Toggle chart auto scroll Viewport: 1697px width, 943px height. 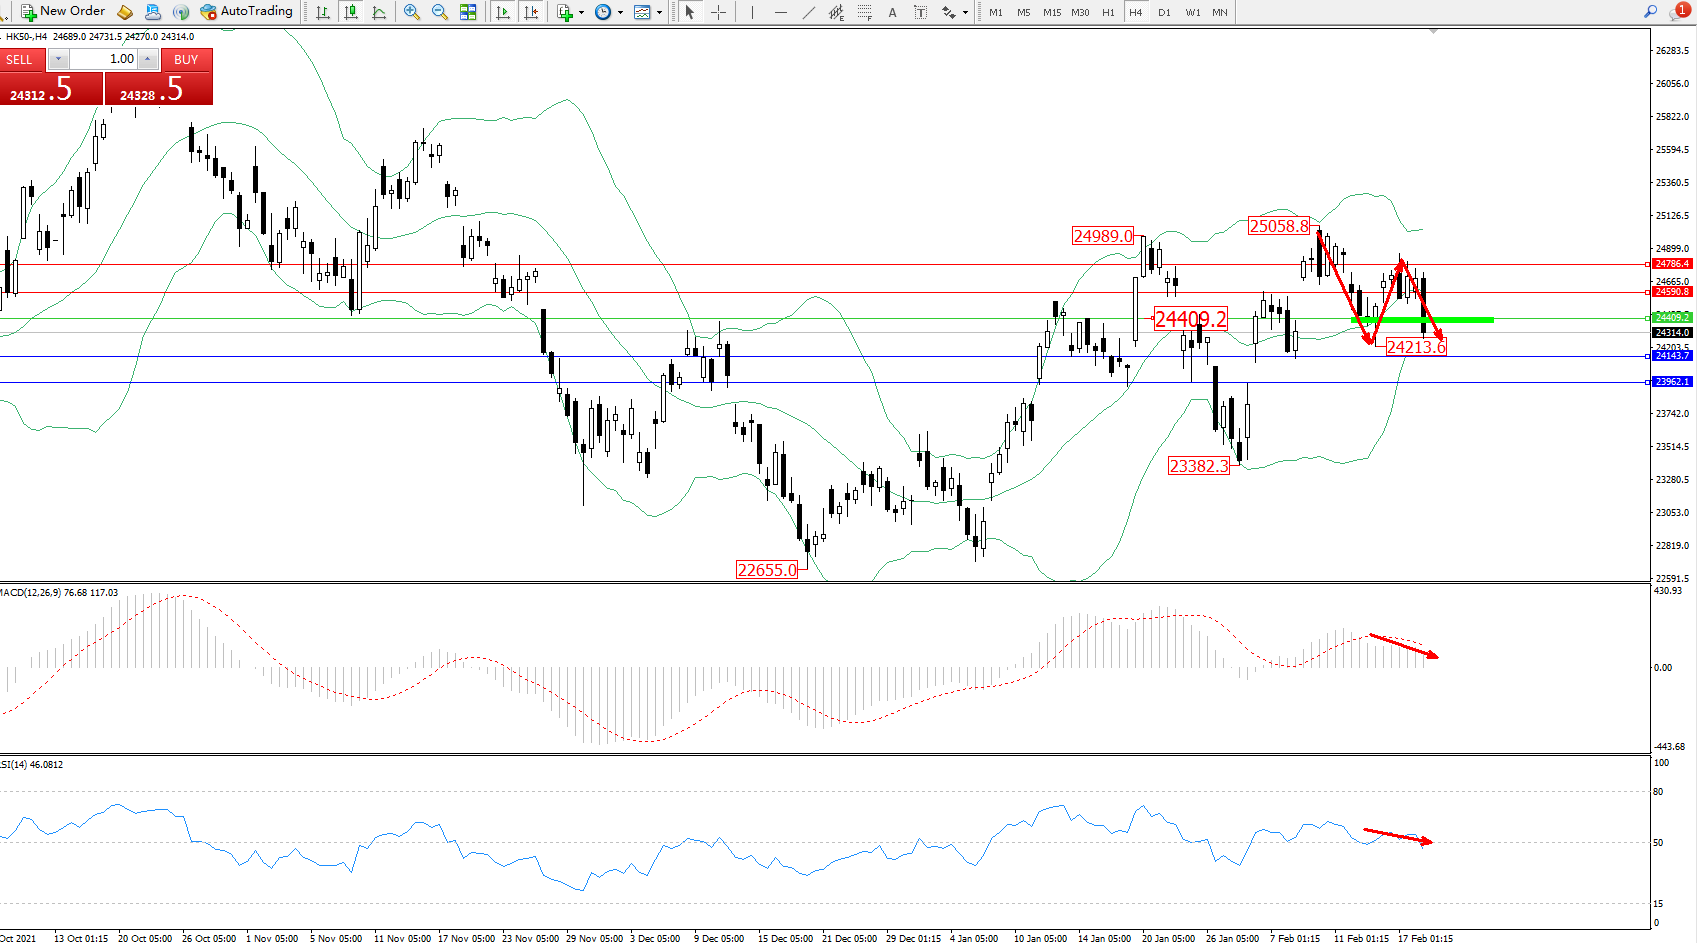[x=502, y=12]
